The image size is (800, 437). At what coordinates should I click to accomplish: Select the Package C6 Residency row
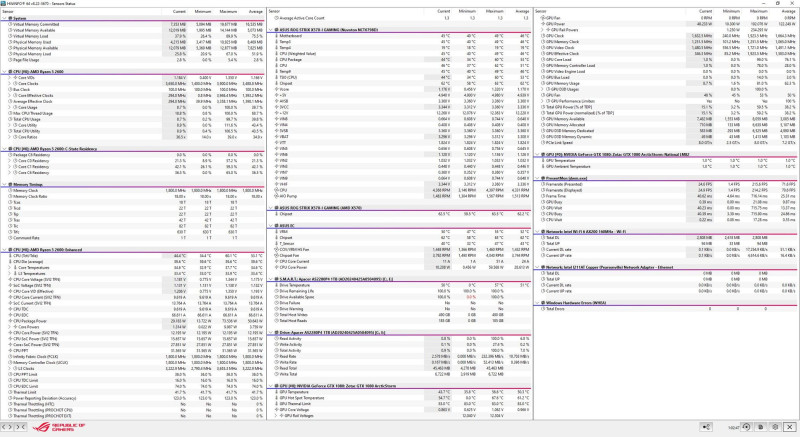click(133, 155)
